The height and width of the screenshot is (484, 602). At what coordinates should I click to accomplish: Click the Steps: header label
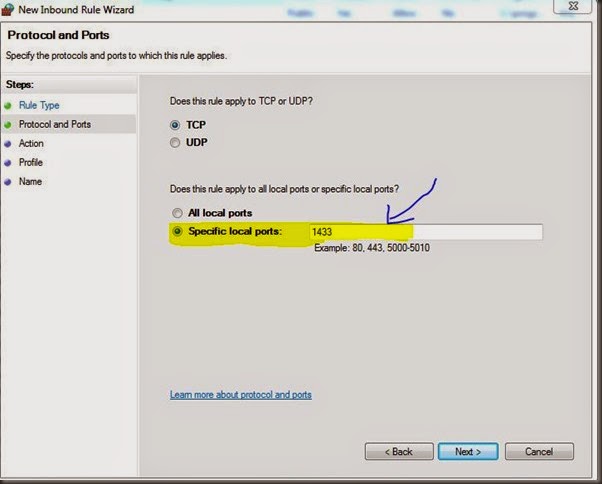[20, 84]
